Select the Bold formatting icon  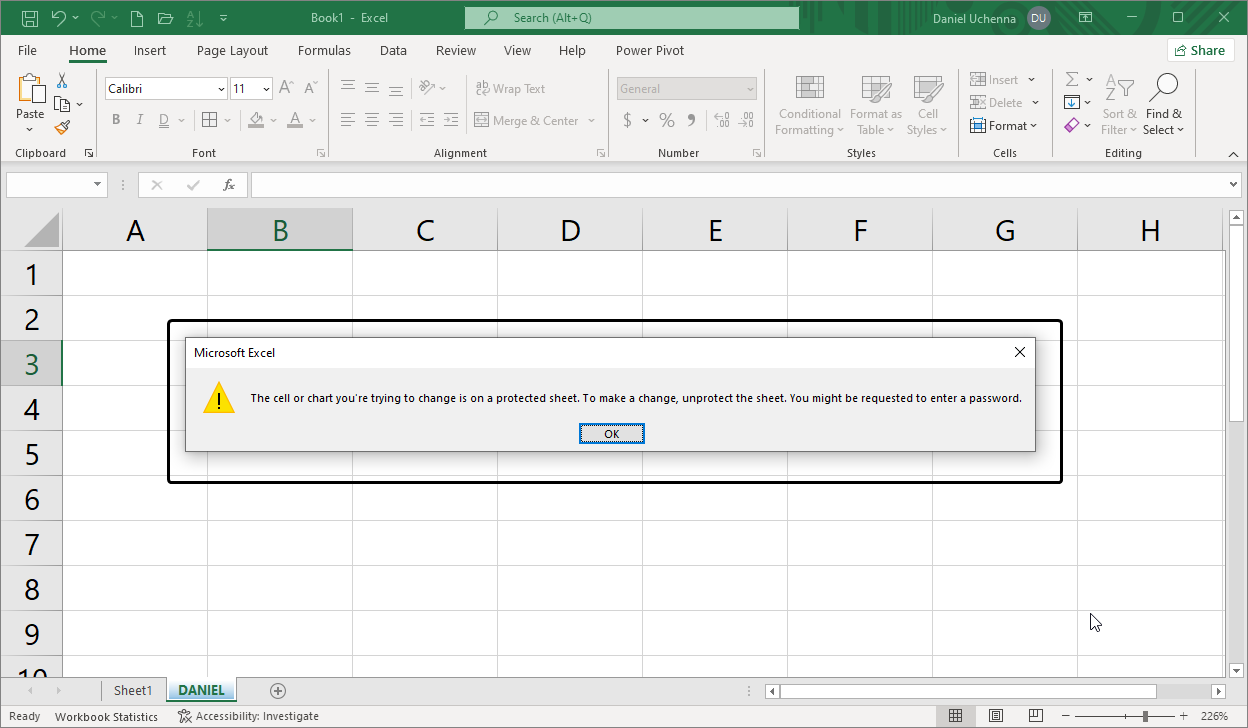[x=115, y=119]
